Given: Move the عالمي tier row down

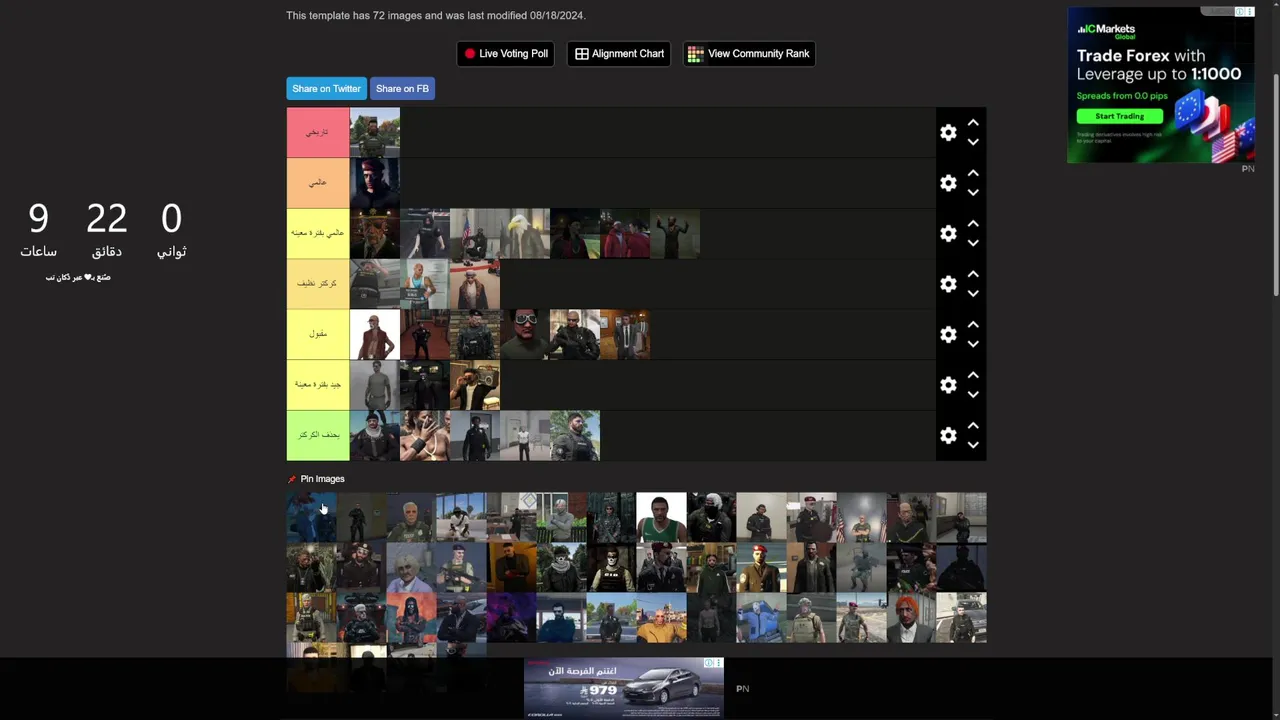Looking at the screenshot, I should pyautogui.click(x=973, y=193).
